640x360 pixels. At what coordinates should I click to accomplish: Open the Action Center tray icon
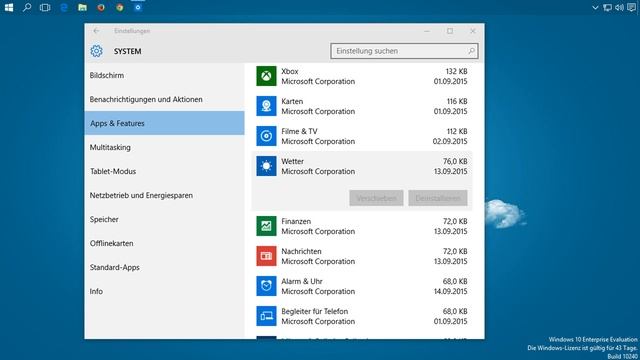[x=631, y=7]
